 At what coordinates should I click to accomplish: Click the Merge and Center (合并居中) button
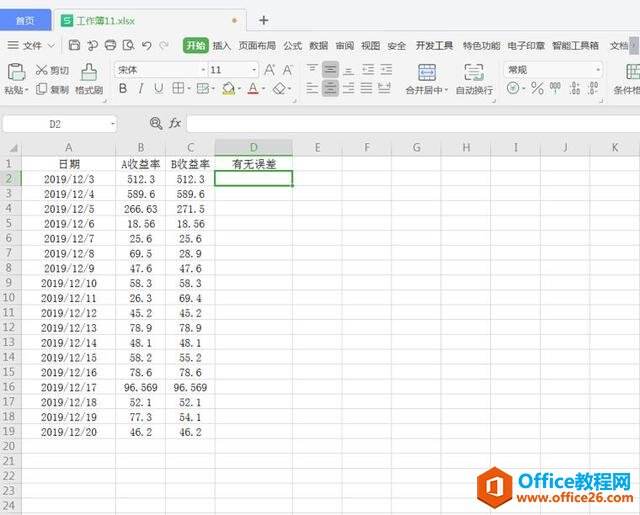click(x=427, y=78)
